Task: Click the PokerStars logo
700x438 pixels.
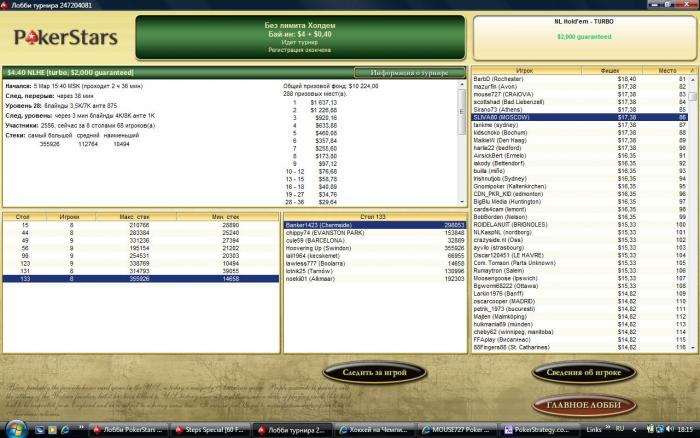Action: click(66, 38)
